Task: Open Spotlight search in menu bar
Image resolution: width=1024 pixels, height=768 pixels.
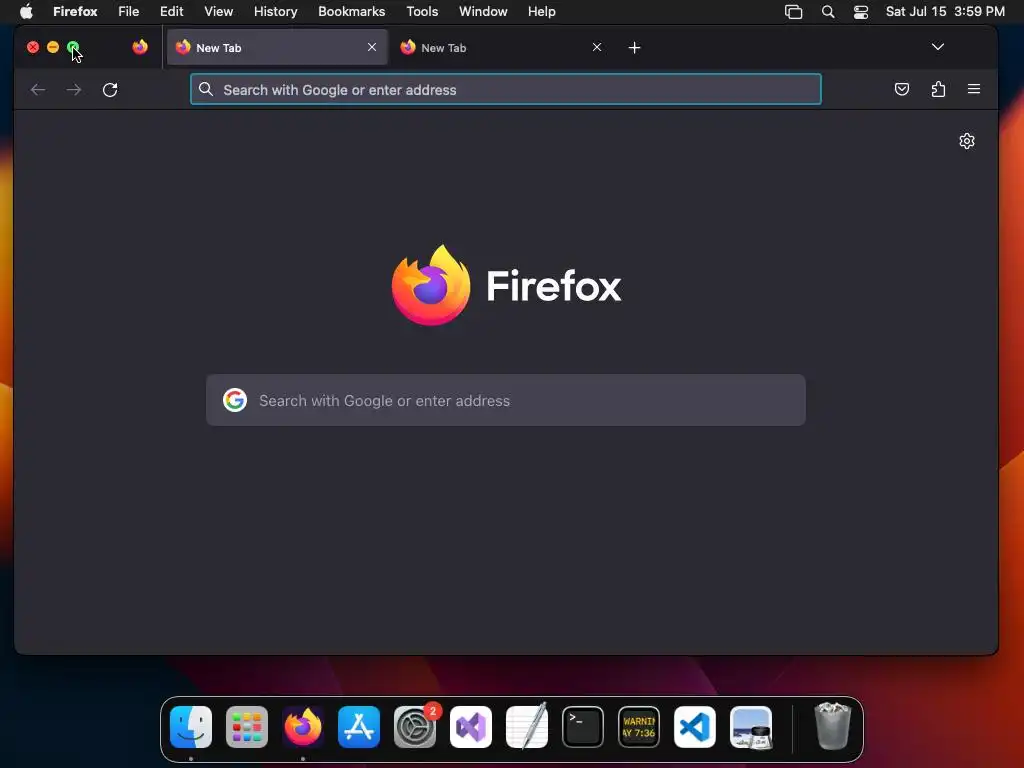Action: point(827,12)
